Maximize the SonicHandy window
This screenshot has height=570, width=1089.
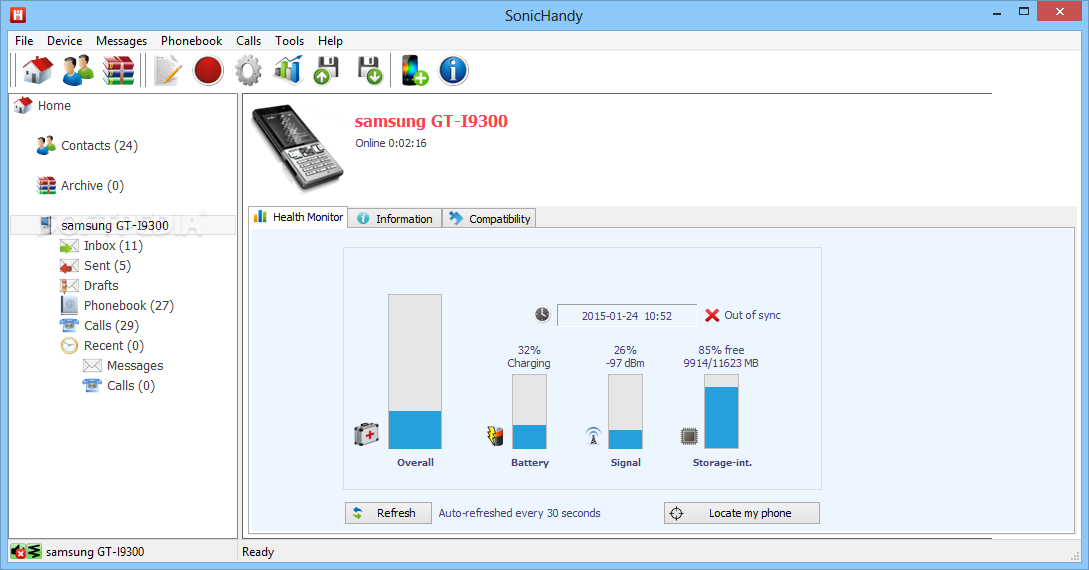pyautogui.click(x=1024, y=11)
